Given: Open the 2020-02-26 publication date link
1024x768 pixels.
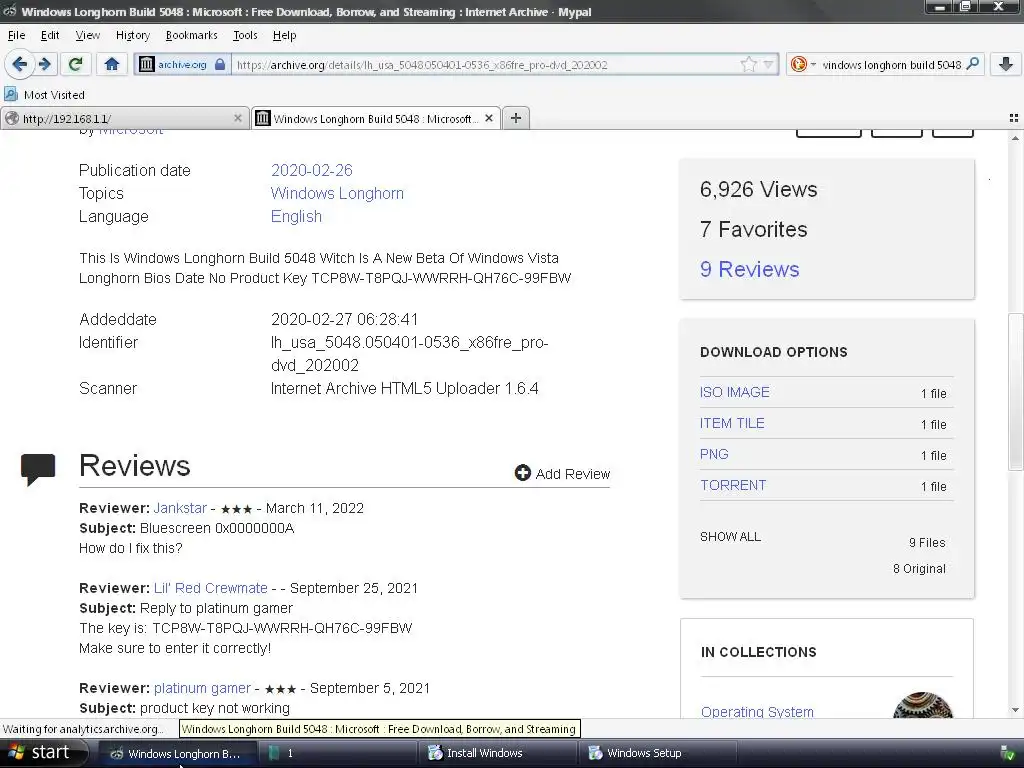Looking at the screenshot, I should click(x=312, y=170).
